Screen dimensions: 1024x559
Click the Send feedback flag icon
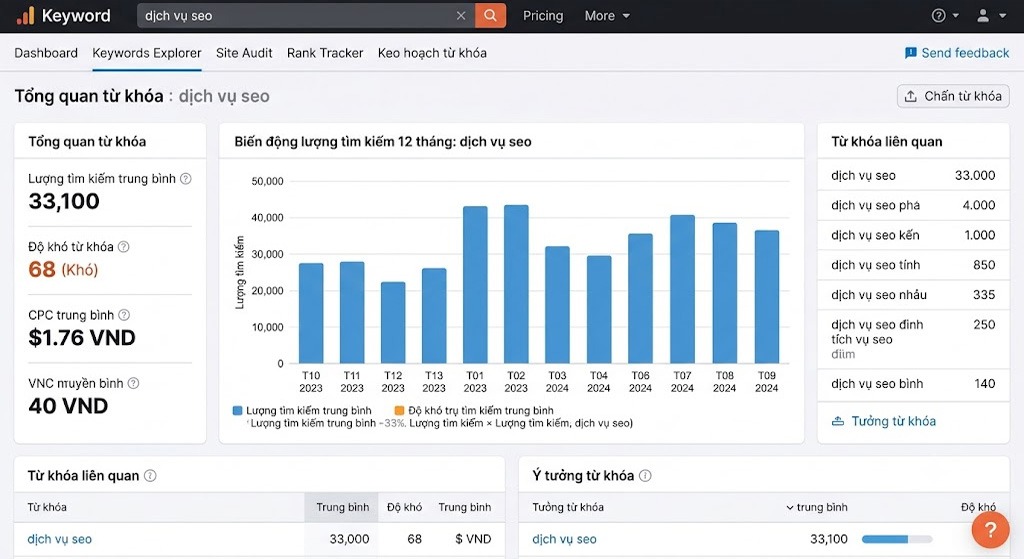click(910, 53)
